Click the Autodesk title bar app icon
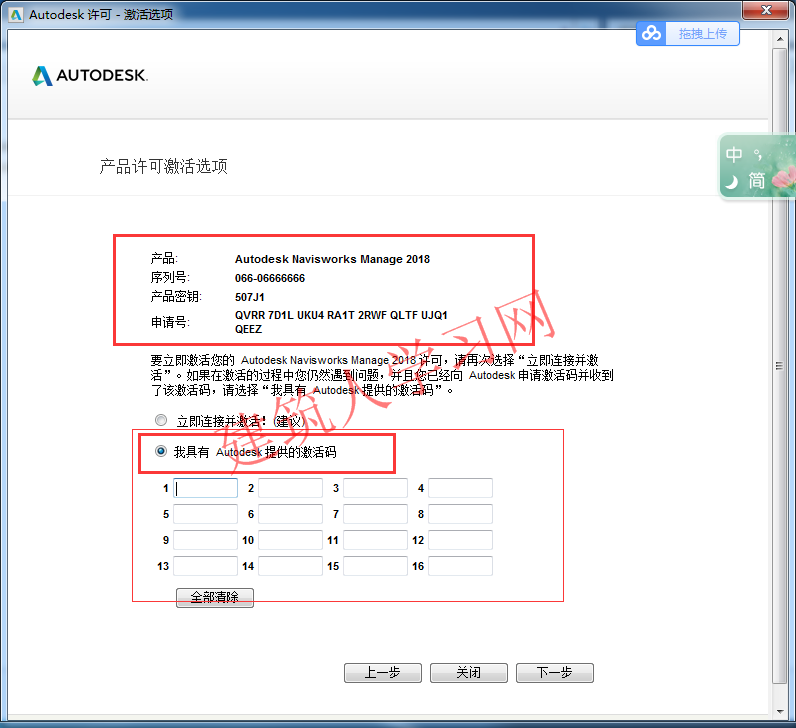Screen dimensions: 796x728 click(16, 15)
